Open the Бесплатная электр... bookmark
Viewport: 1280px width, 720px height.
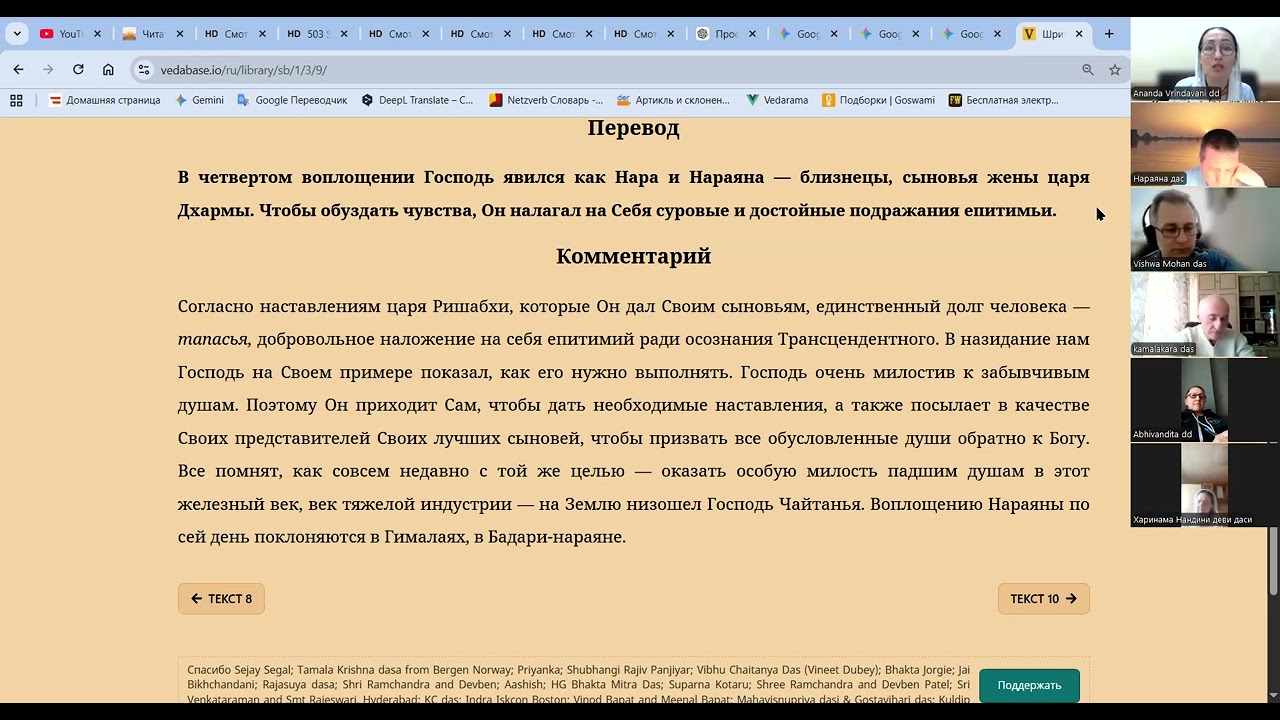(1003, 100)
